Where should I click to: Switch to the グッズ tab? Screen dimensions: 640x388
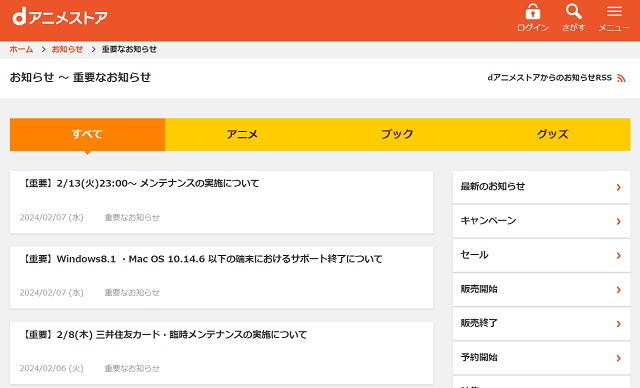point(553,134)
